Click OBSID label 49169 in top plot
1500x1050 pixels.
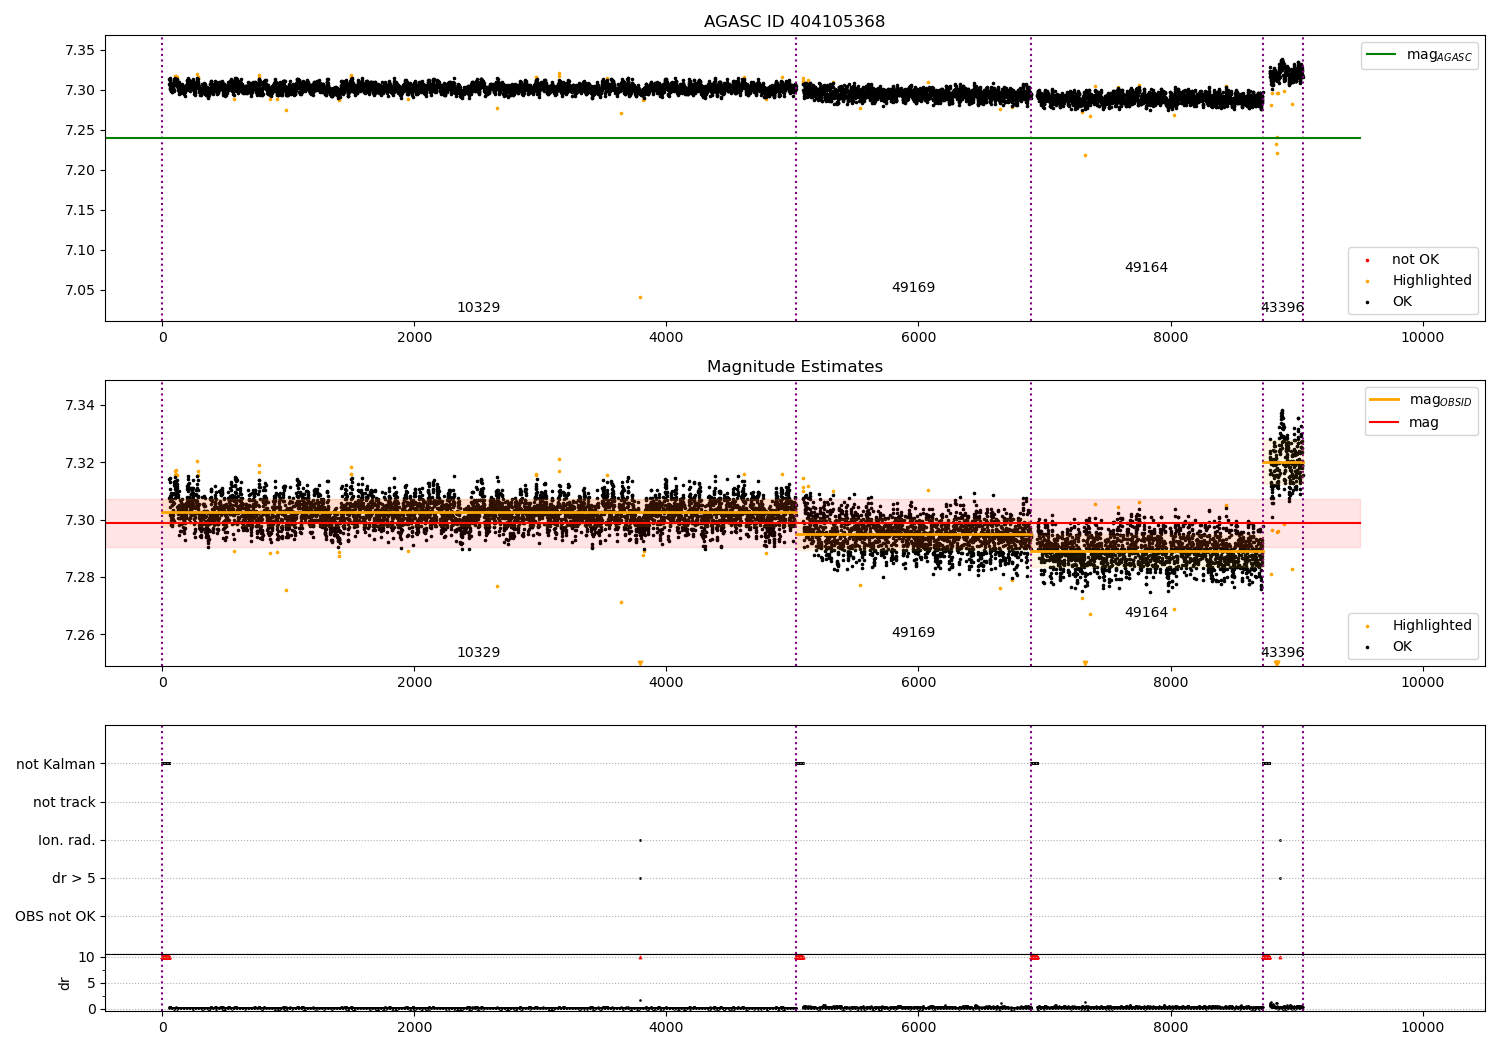click(x=913, y=288)
